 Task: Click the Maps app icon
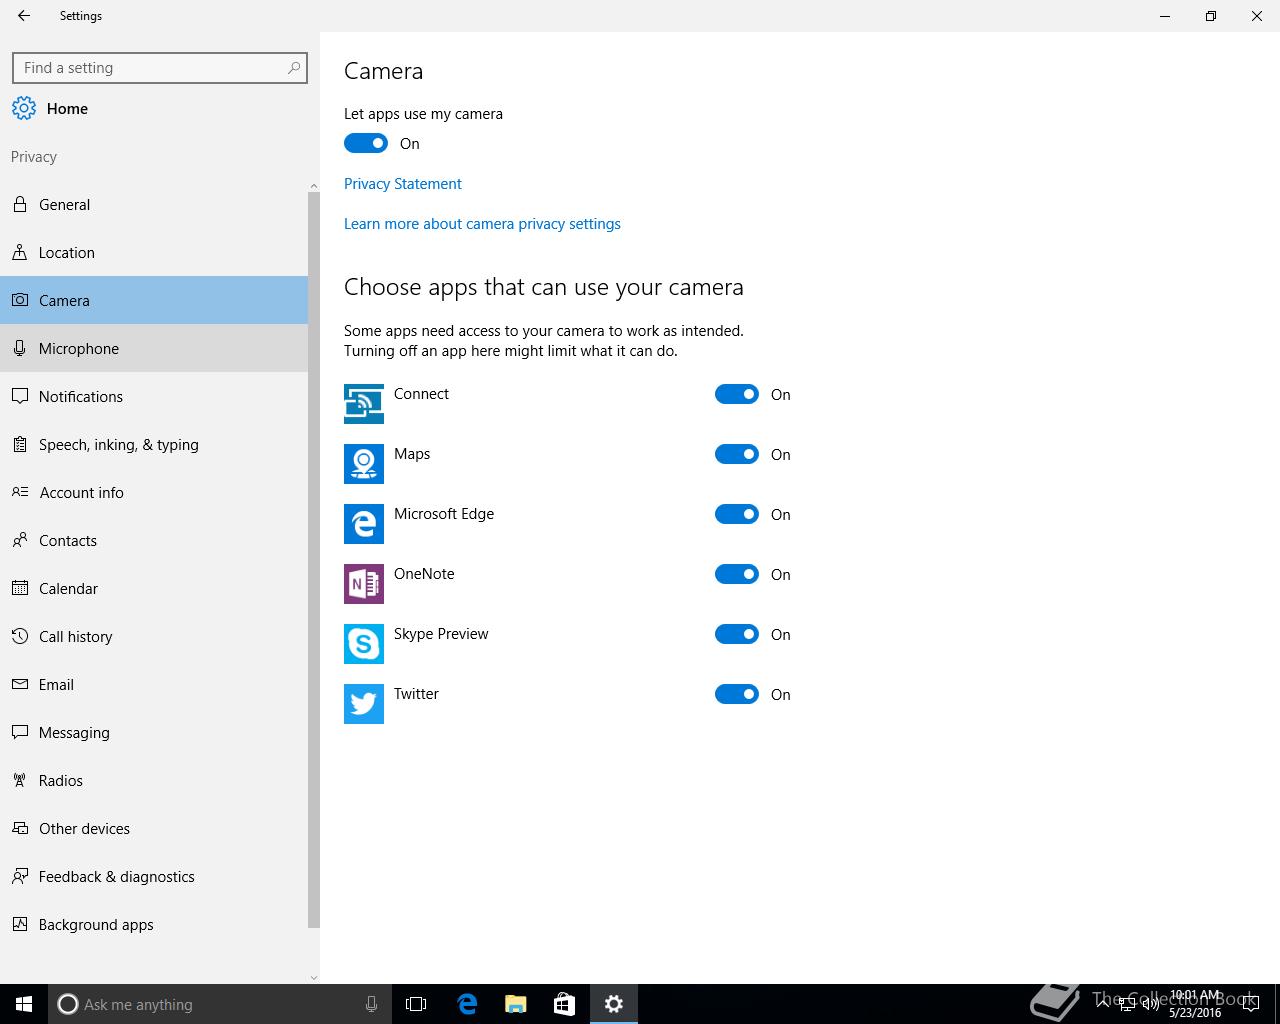(x=364, y=464)
